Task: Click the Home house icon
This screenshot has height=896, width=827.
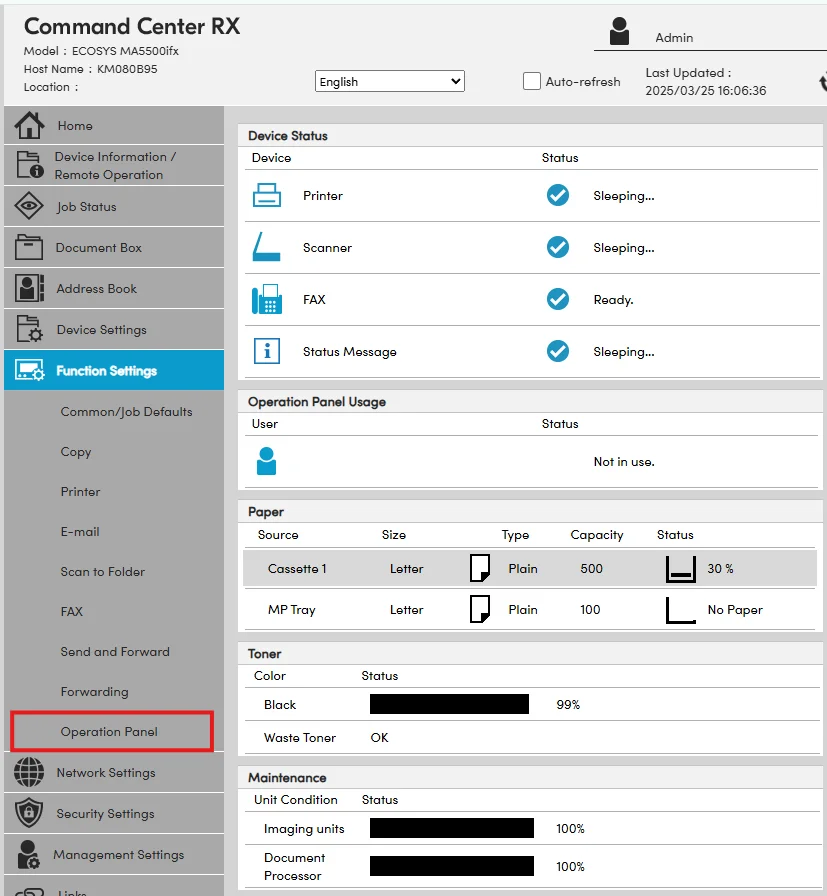Action: coord(30,126)
